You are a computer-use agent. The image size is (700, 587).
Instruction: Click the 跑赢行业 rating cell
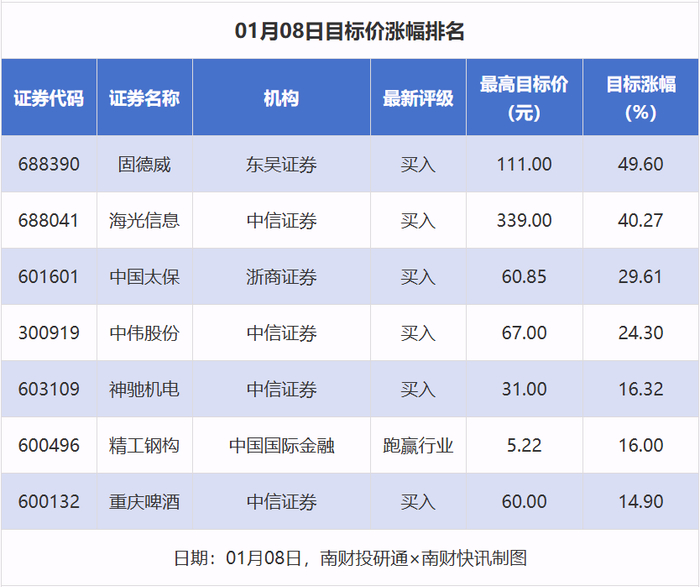(418, 445)
